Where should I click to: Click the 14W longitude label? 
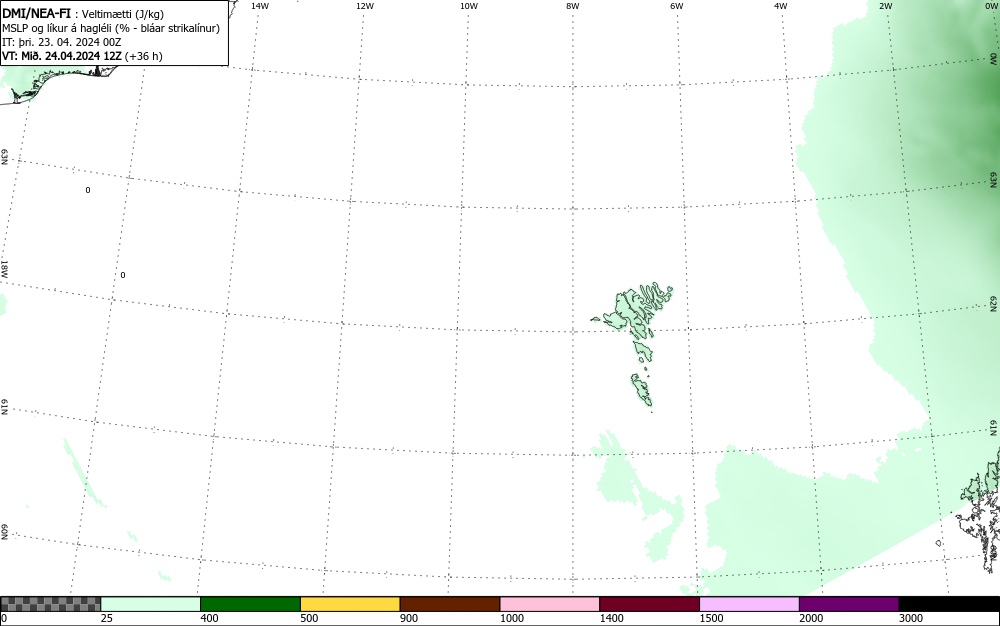tap(260, 6)
